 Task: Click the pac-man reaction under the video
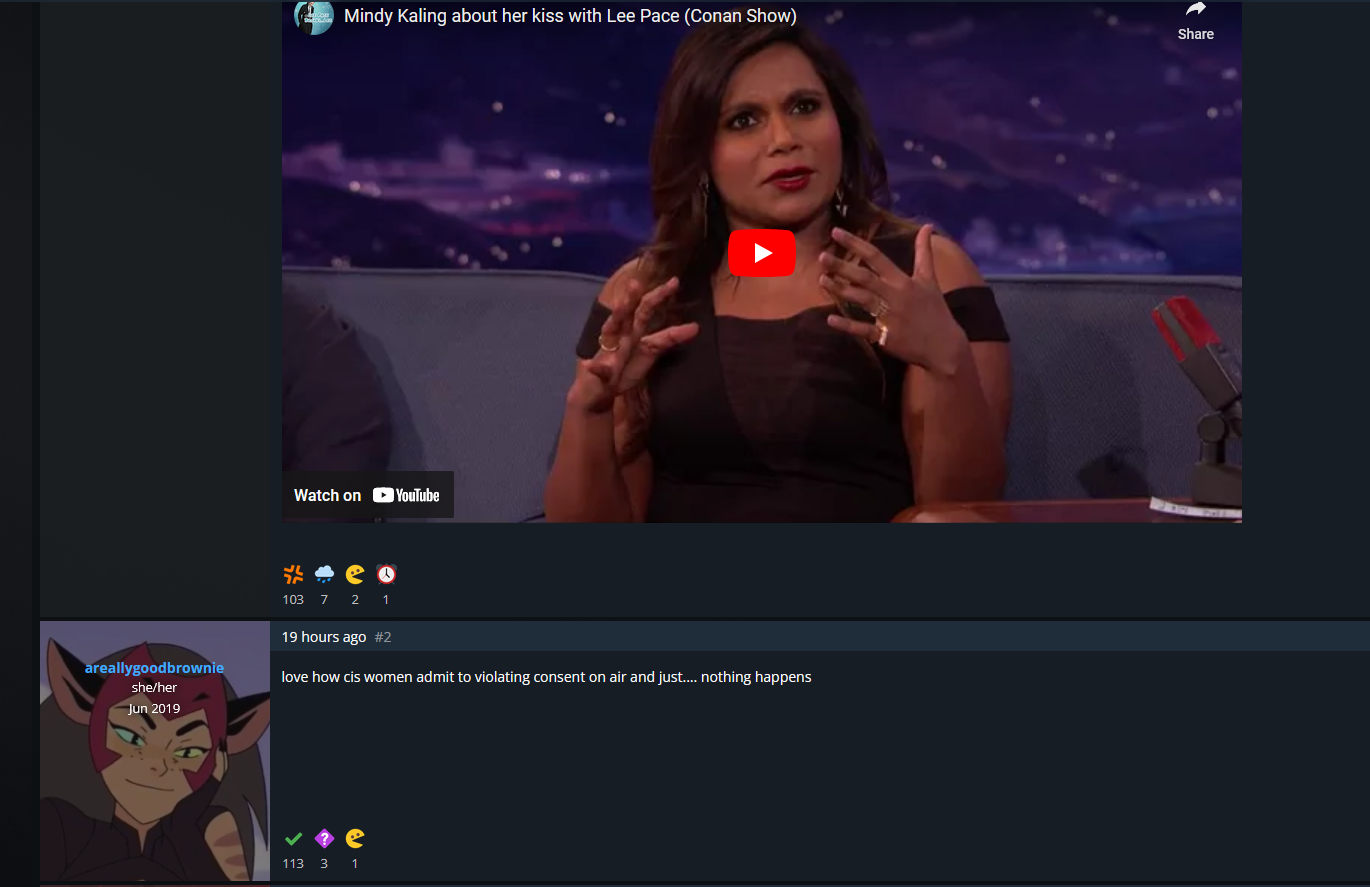tap(355, 574)
